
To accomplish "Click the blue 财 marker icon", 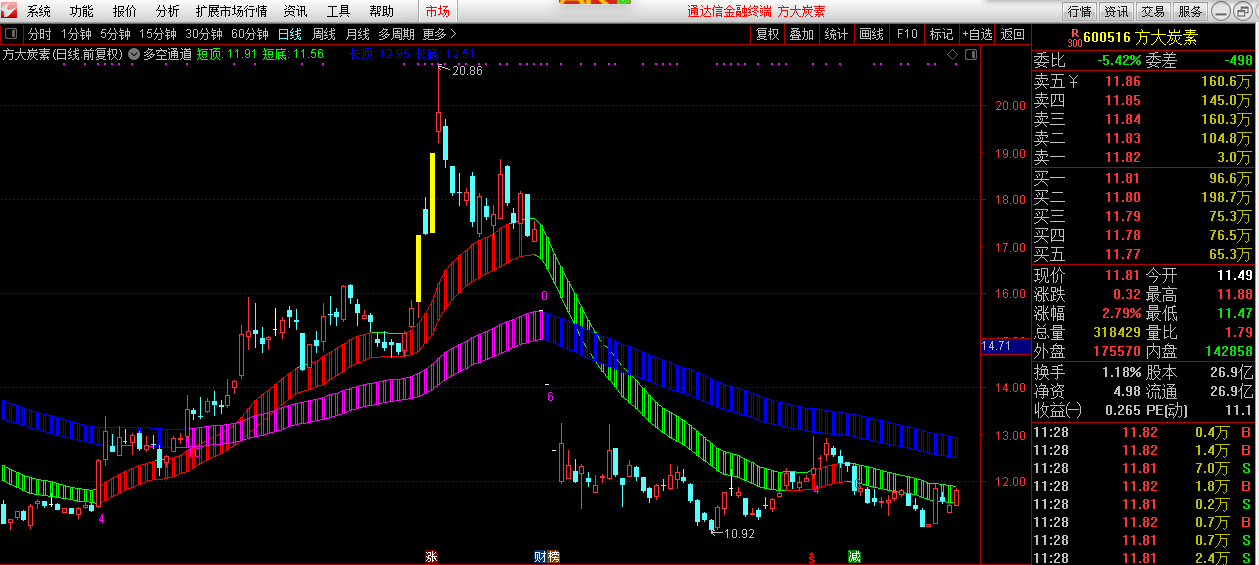I will pos(540,556).
